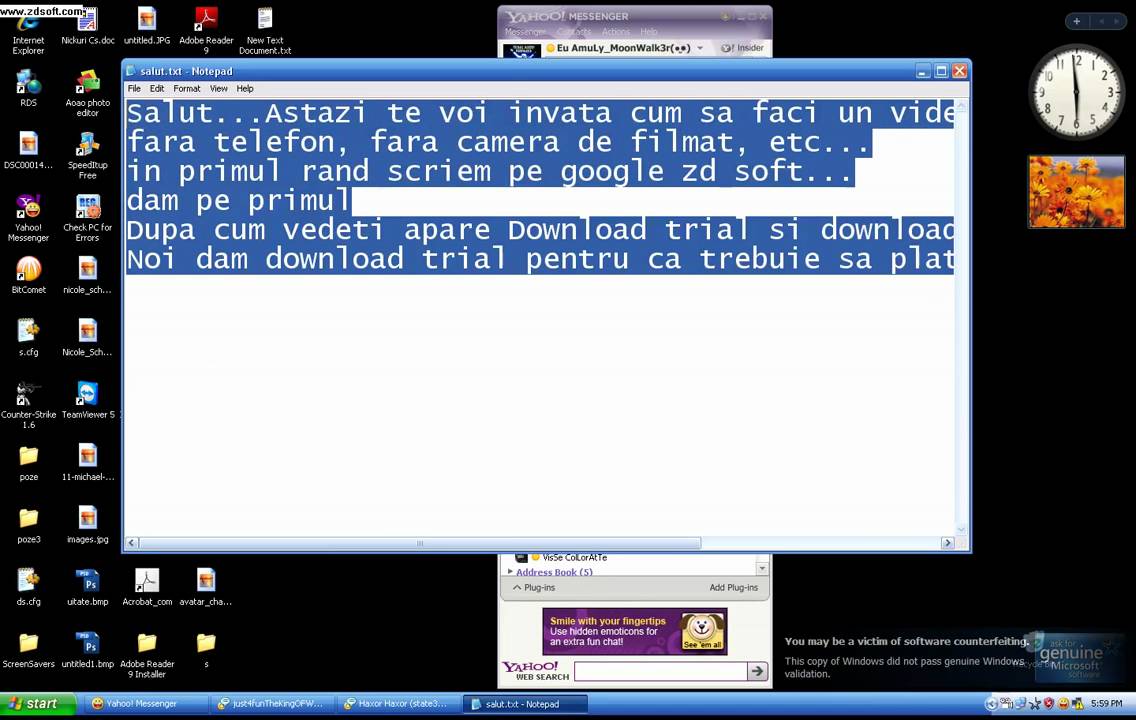Switch to Haxor Haxor chat taskbar button
The width and height of the screenshot is (1136, 720).
[x=398, y=703]
